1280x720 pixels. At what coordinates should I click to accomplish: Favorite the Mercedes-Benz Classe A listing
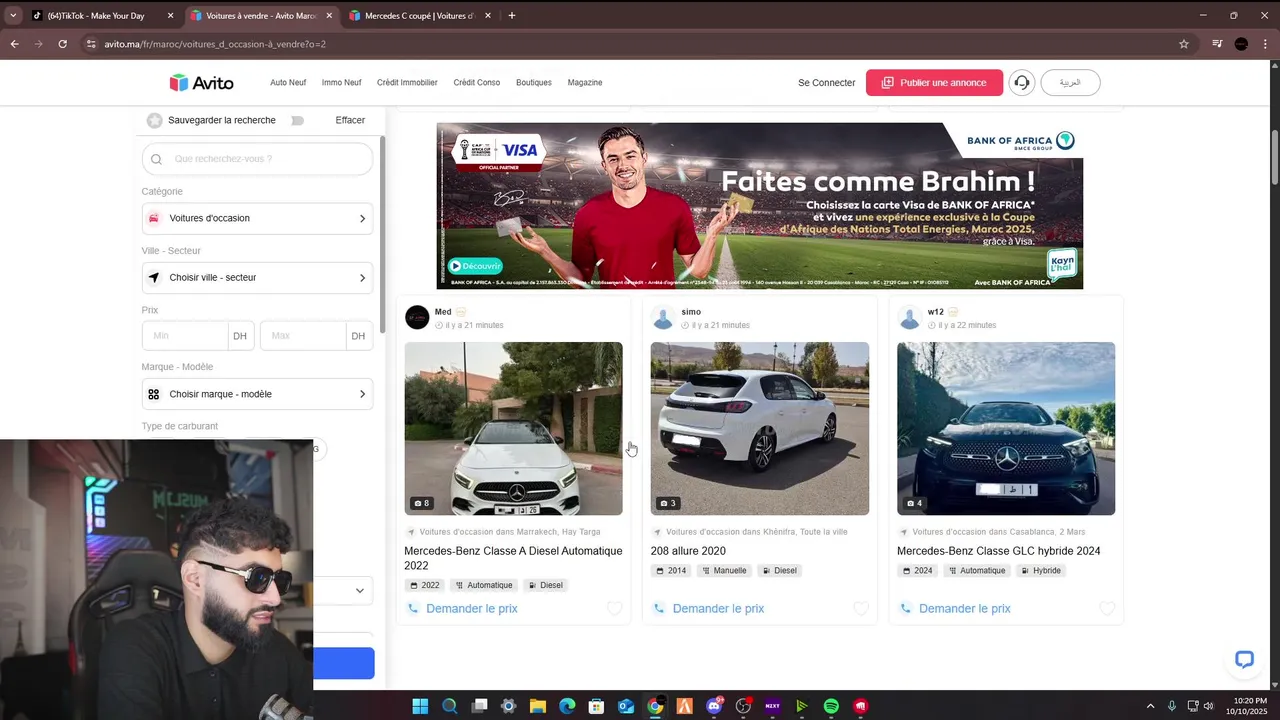[x=614, y=608]
